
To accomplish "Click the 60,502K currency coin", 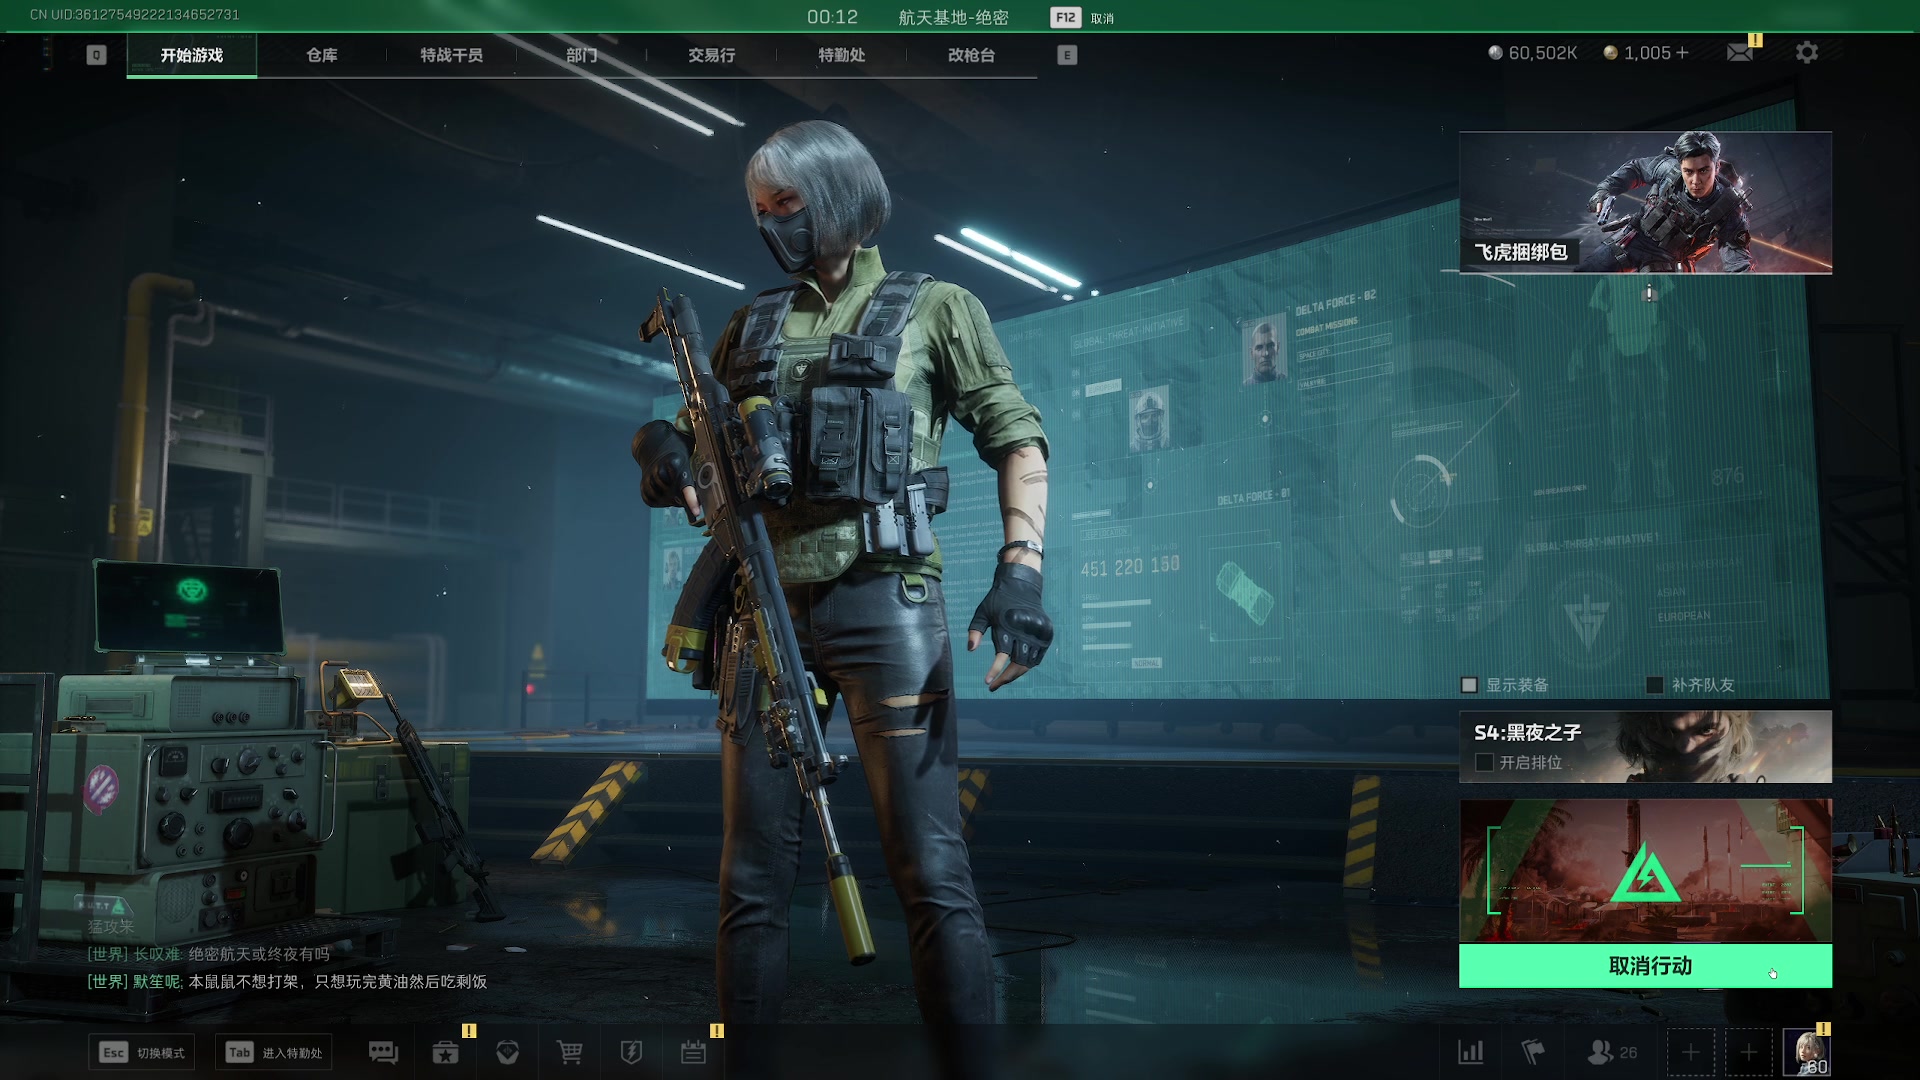I will (1495, 53).
